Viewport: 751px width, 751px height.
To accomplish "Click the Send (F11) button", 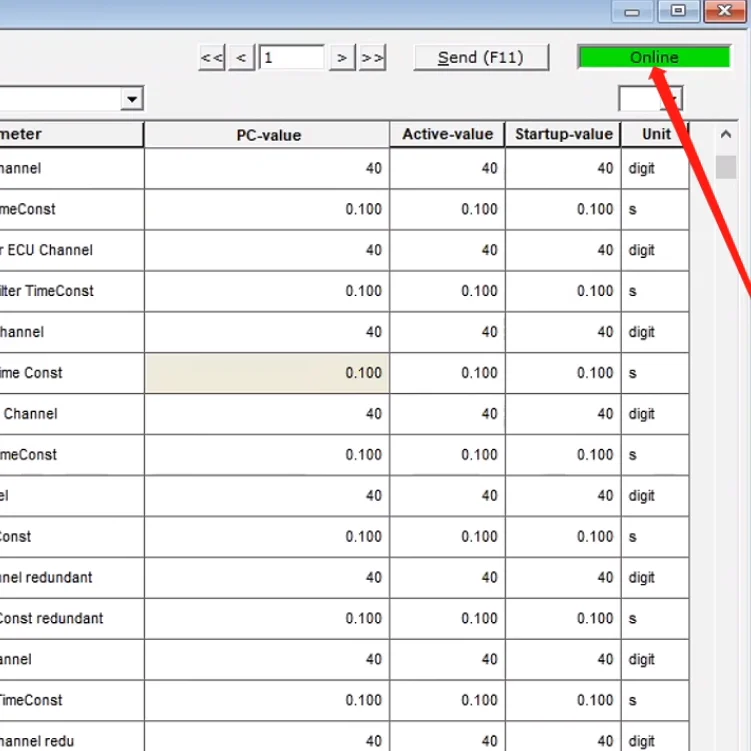I will coord(481,58).
